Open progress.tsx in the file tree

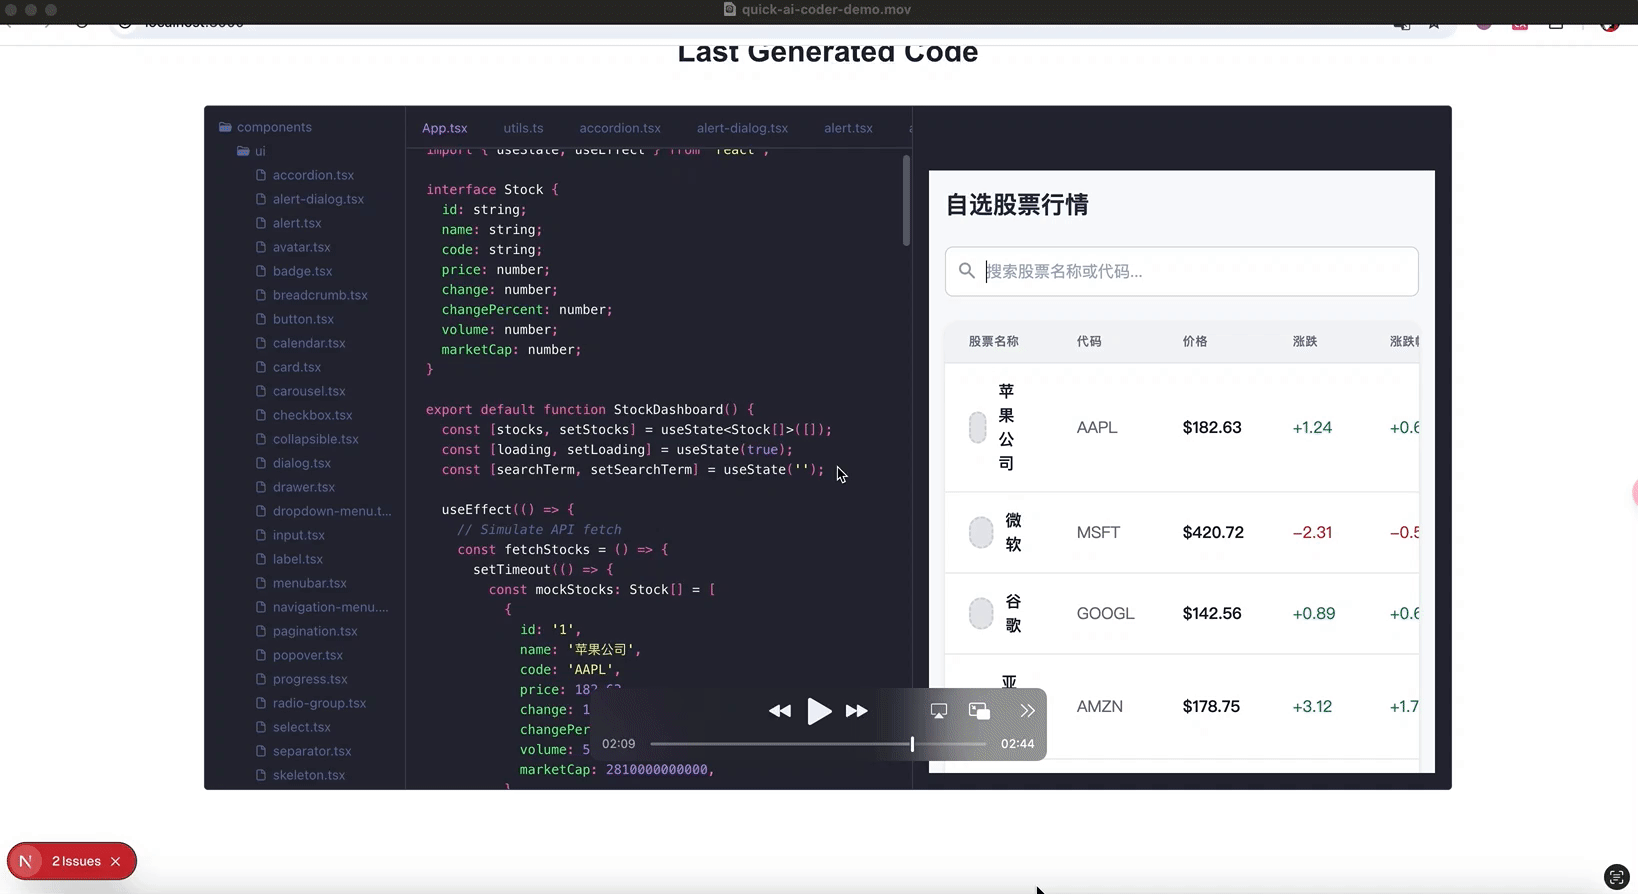click(x=301, y=679)
